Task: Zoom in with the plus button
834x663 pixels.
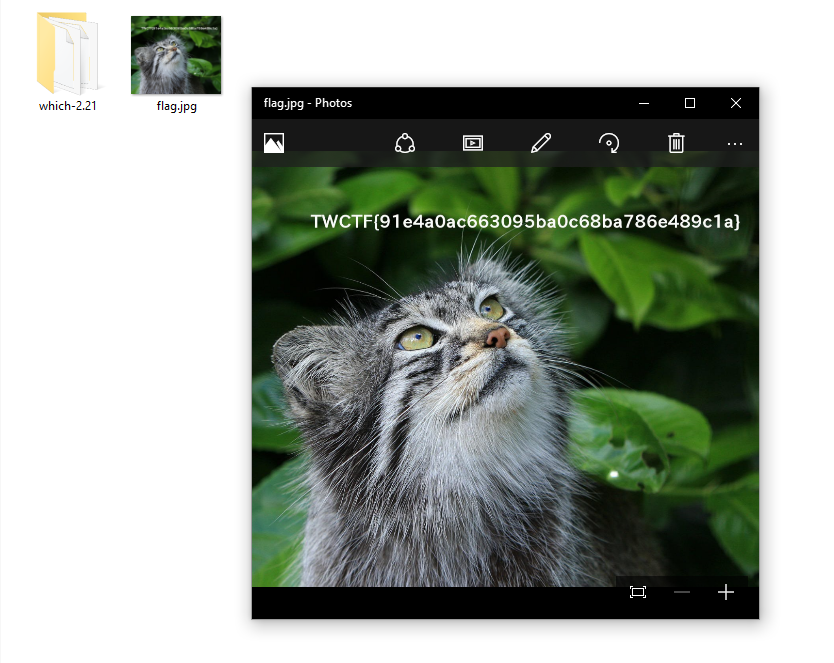Action: click(x=726, y=592)
